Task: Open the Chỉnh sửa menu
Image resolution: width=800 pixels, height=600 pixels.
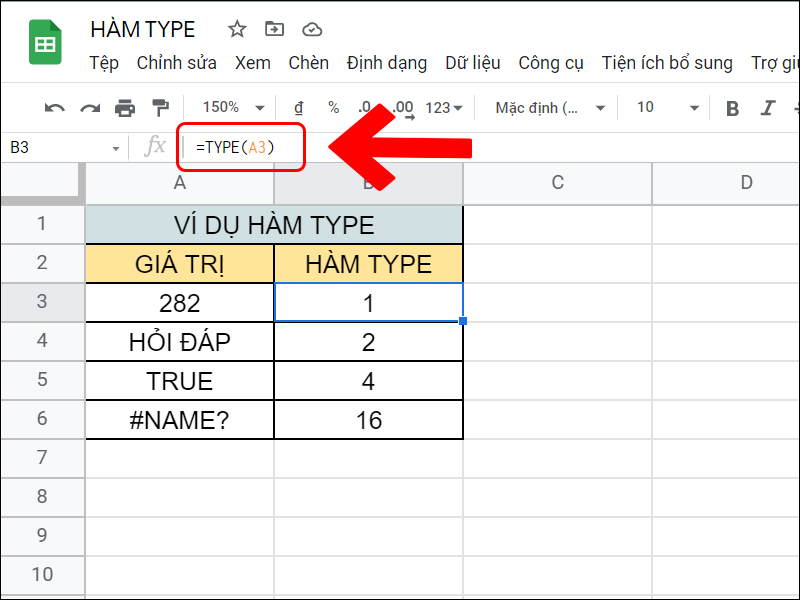Action: pyautogui.click(x=177, y=63)
